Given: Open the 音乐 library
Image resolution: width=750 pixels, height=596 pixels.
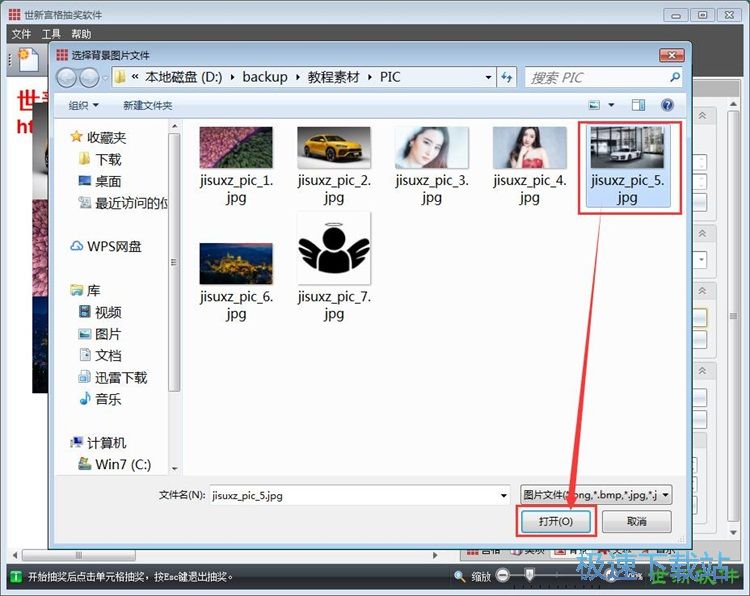Looking at the screenshot, I should [x=100, y=399].
